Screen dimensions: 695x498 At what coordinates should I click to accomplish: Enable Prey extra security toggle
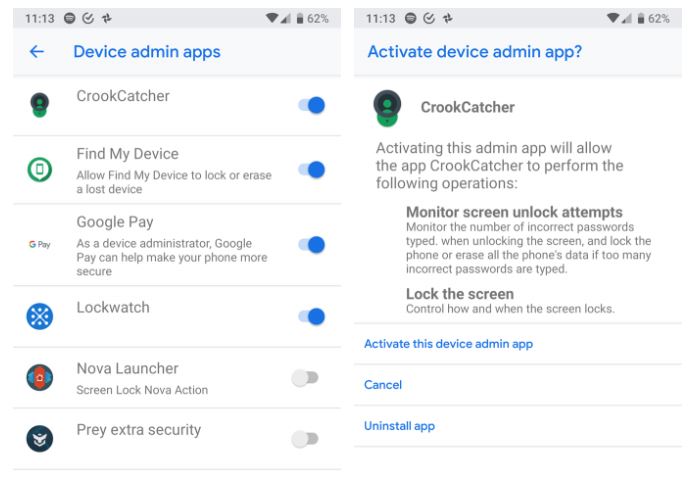pos(305,439)
